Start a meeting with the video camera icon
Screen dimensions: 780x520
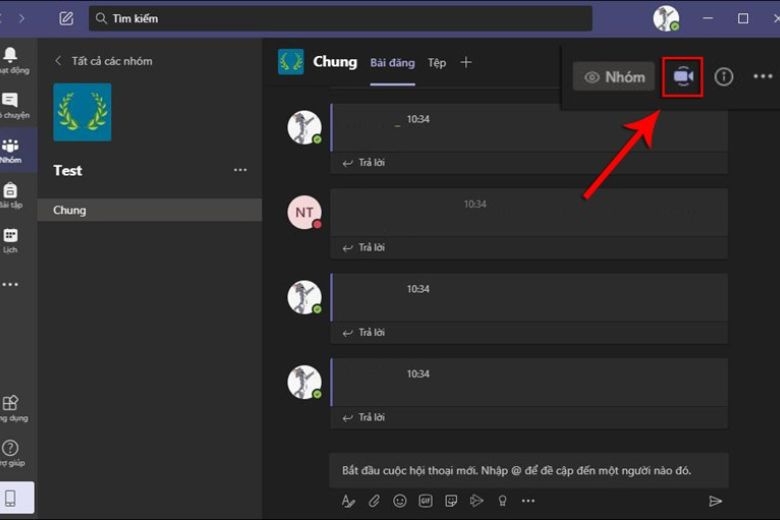pyautogui.click(x=683, y=77)
